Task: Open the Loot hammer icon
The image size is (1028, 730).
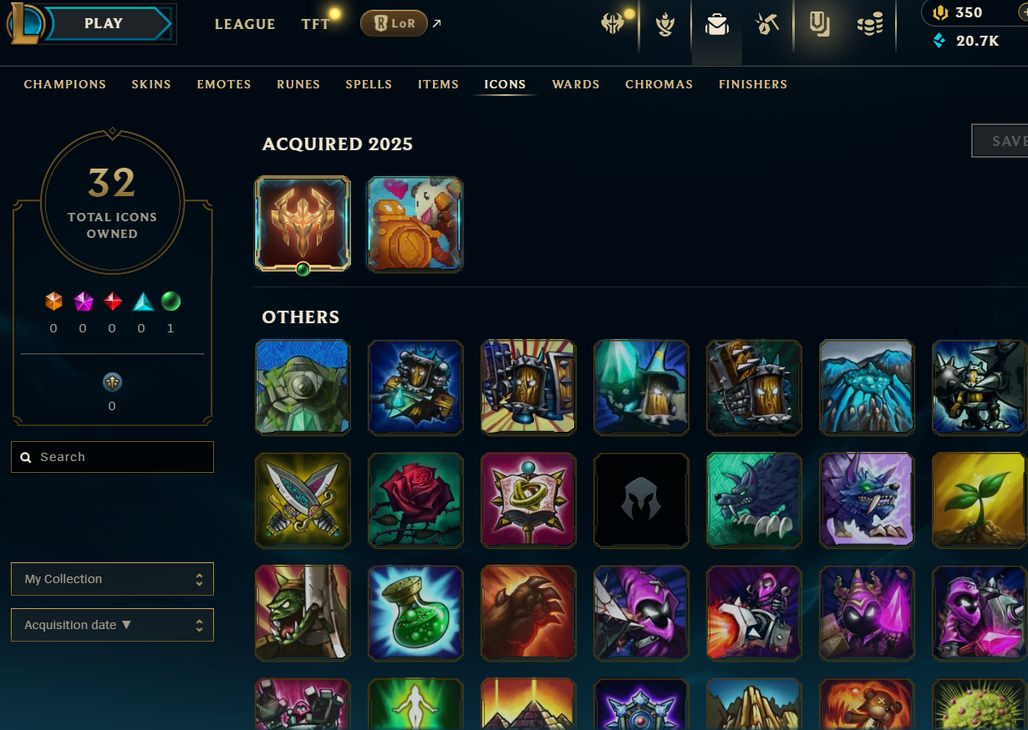Action: click(x=766, y=25)
